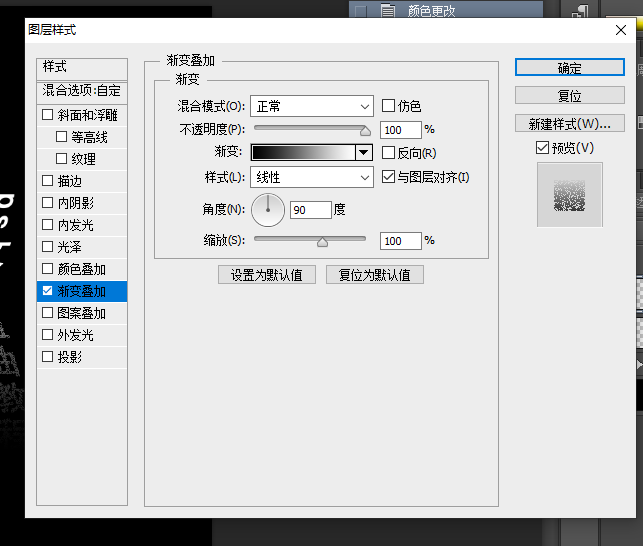Check the 等高线 option

[61, 137]
